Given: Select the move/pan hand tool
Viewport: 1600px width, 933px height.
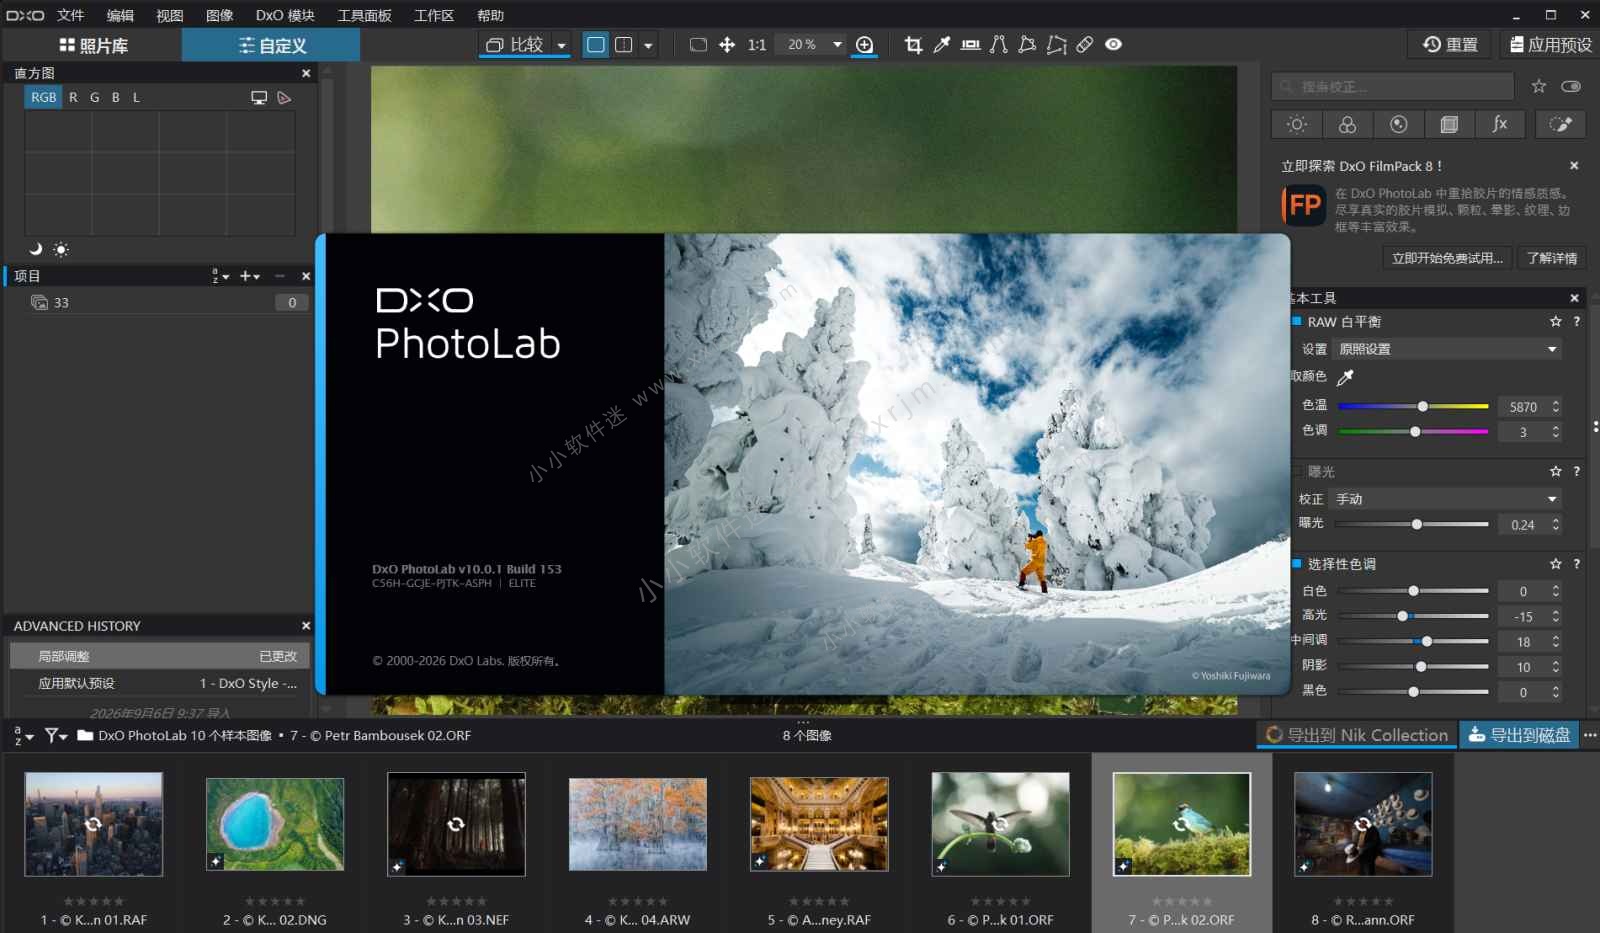Looking at the screenshot, I should tap(727, 45).
